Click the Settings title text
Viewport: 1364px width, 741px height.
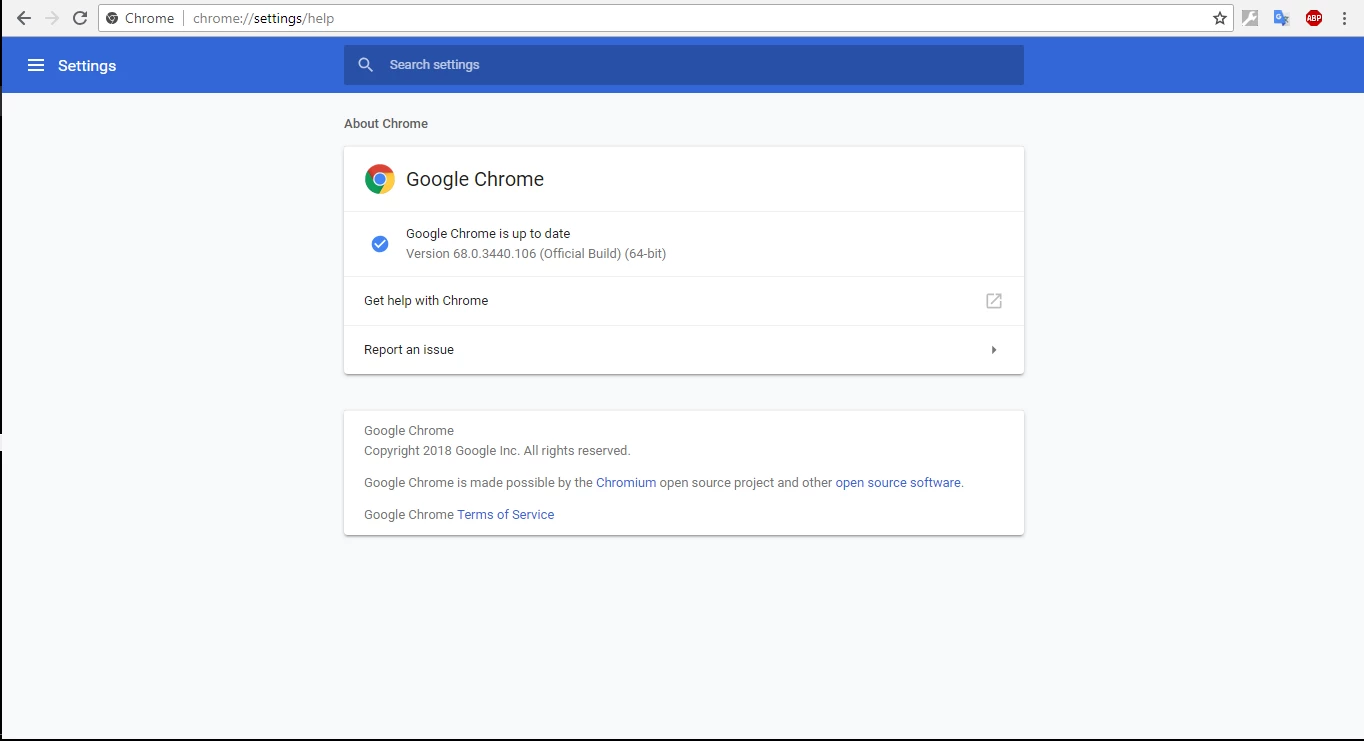point(87,65)
